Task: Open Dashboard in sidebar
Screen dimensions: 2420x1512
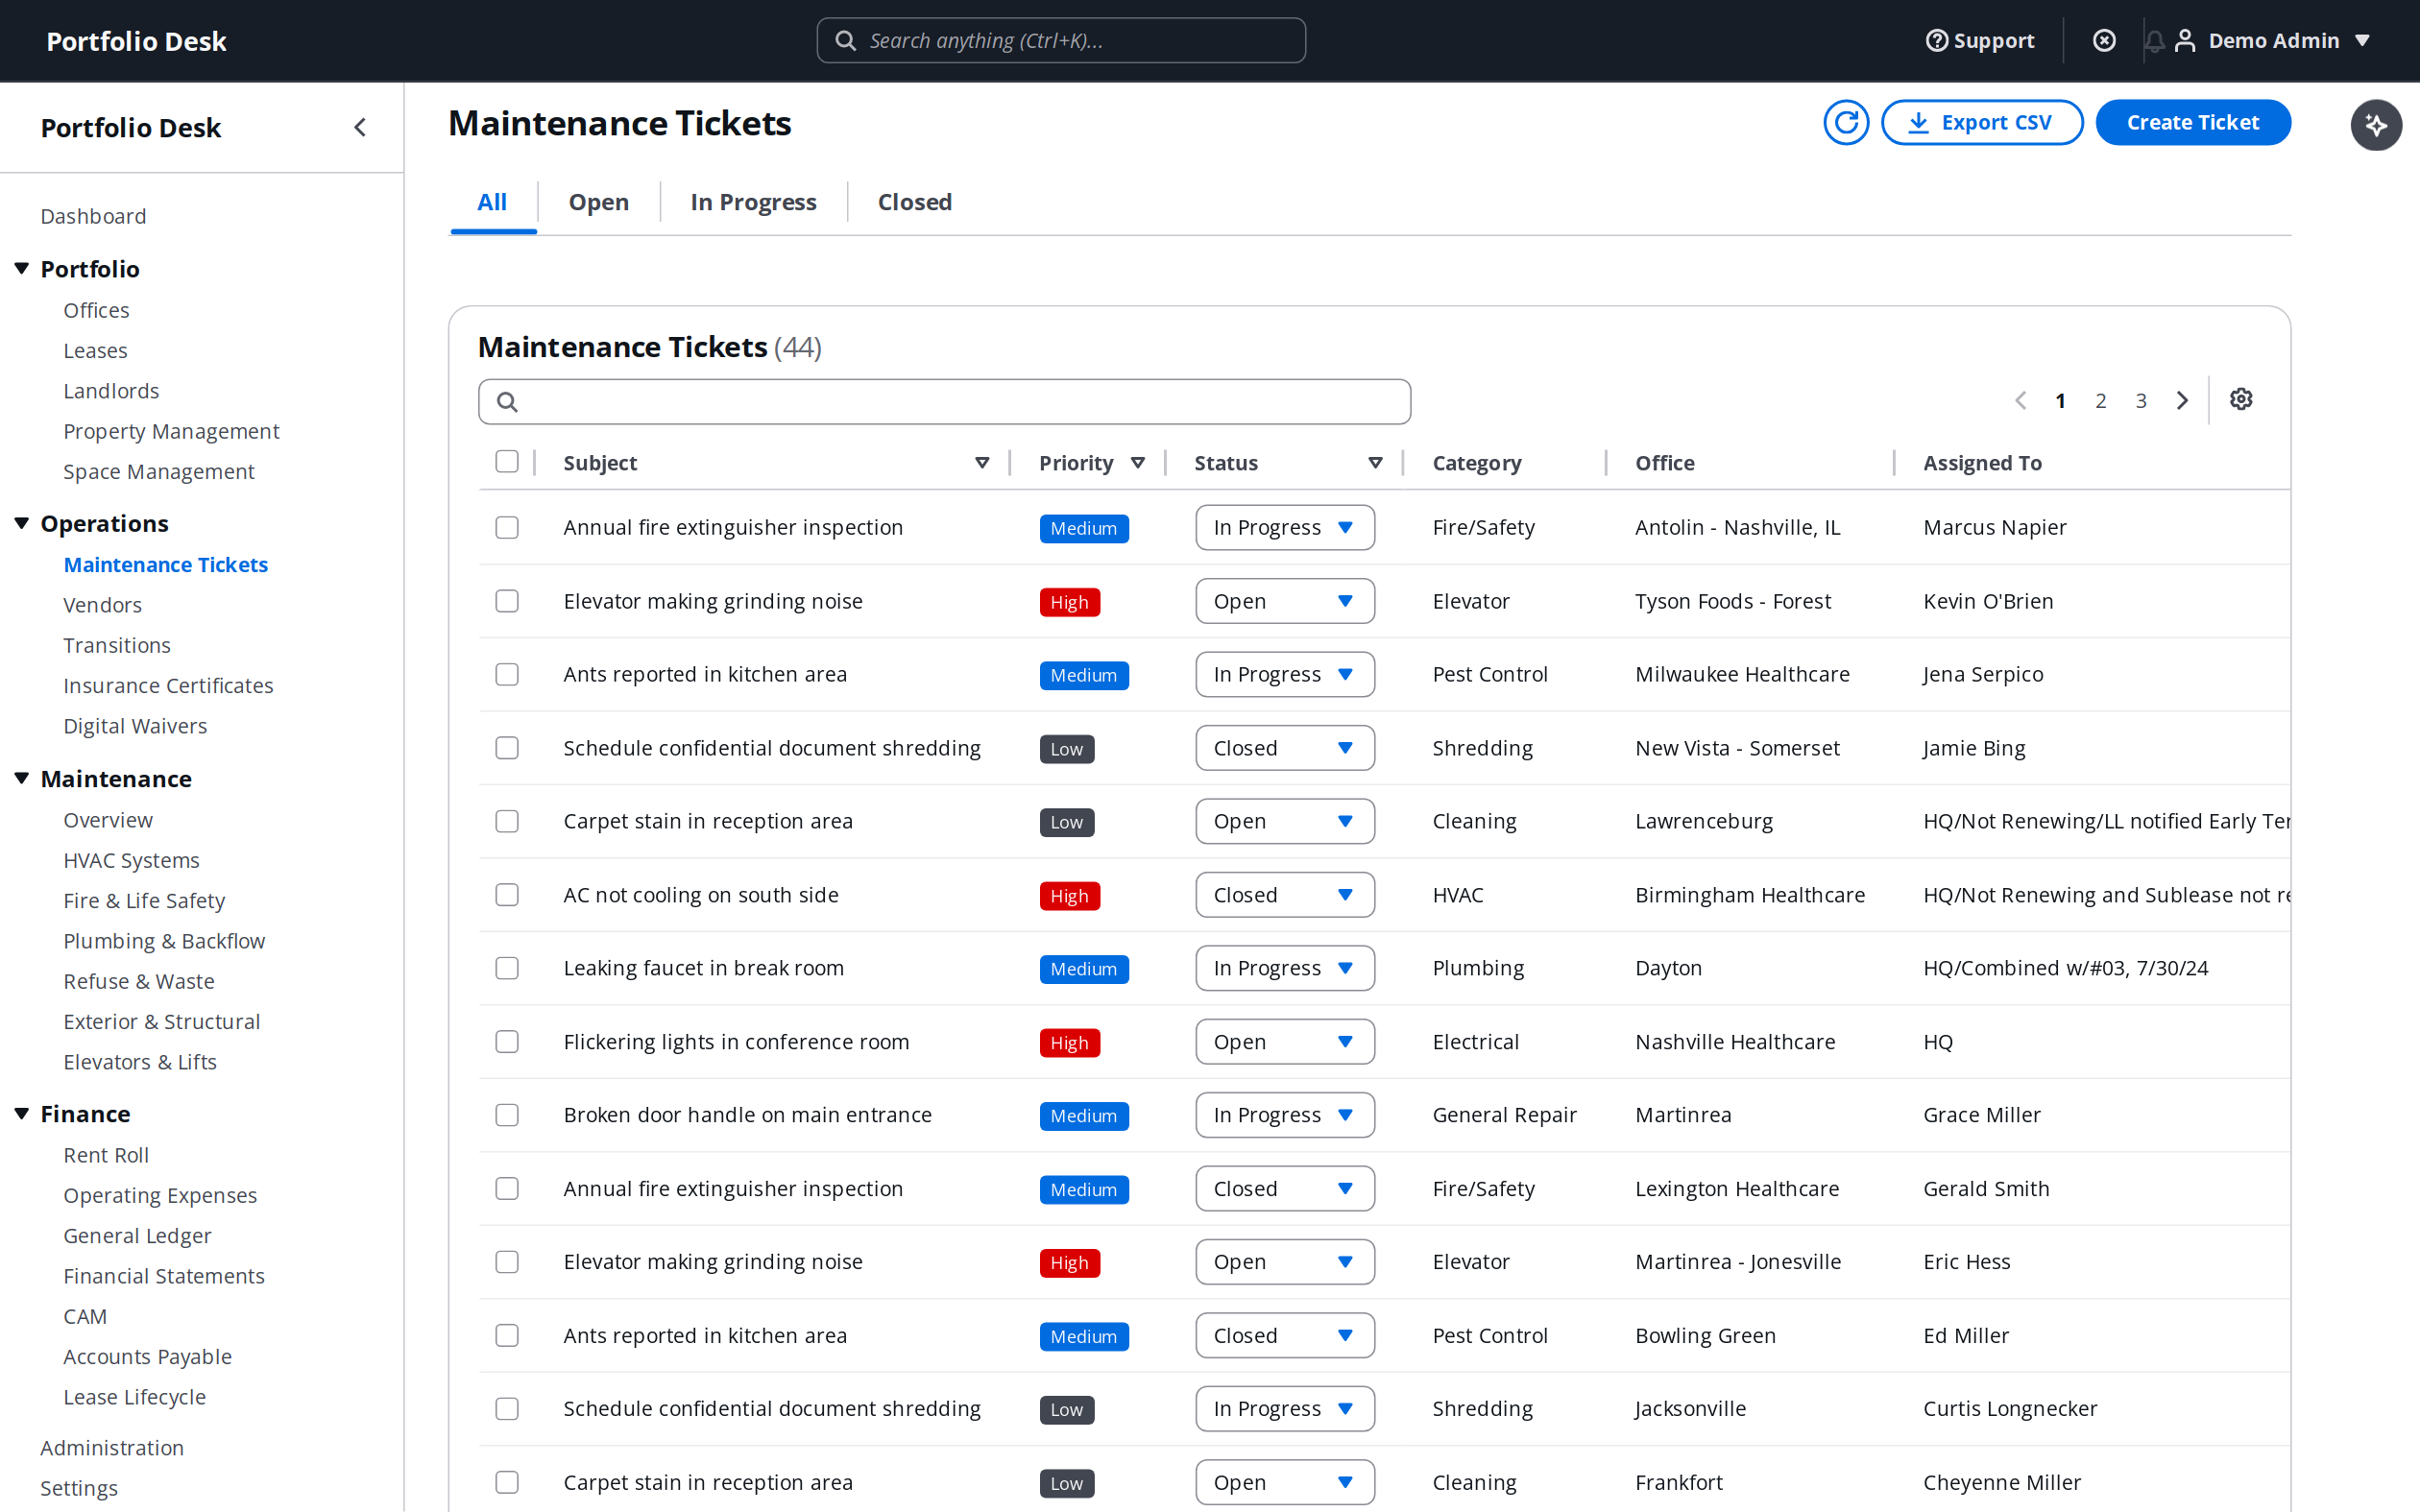Action: [93, 216]
